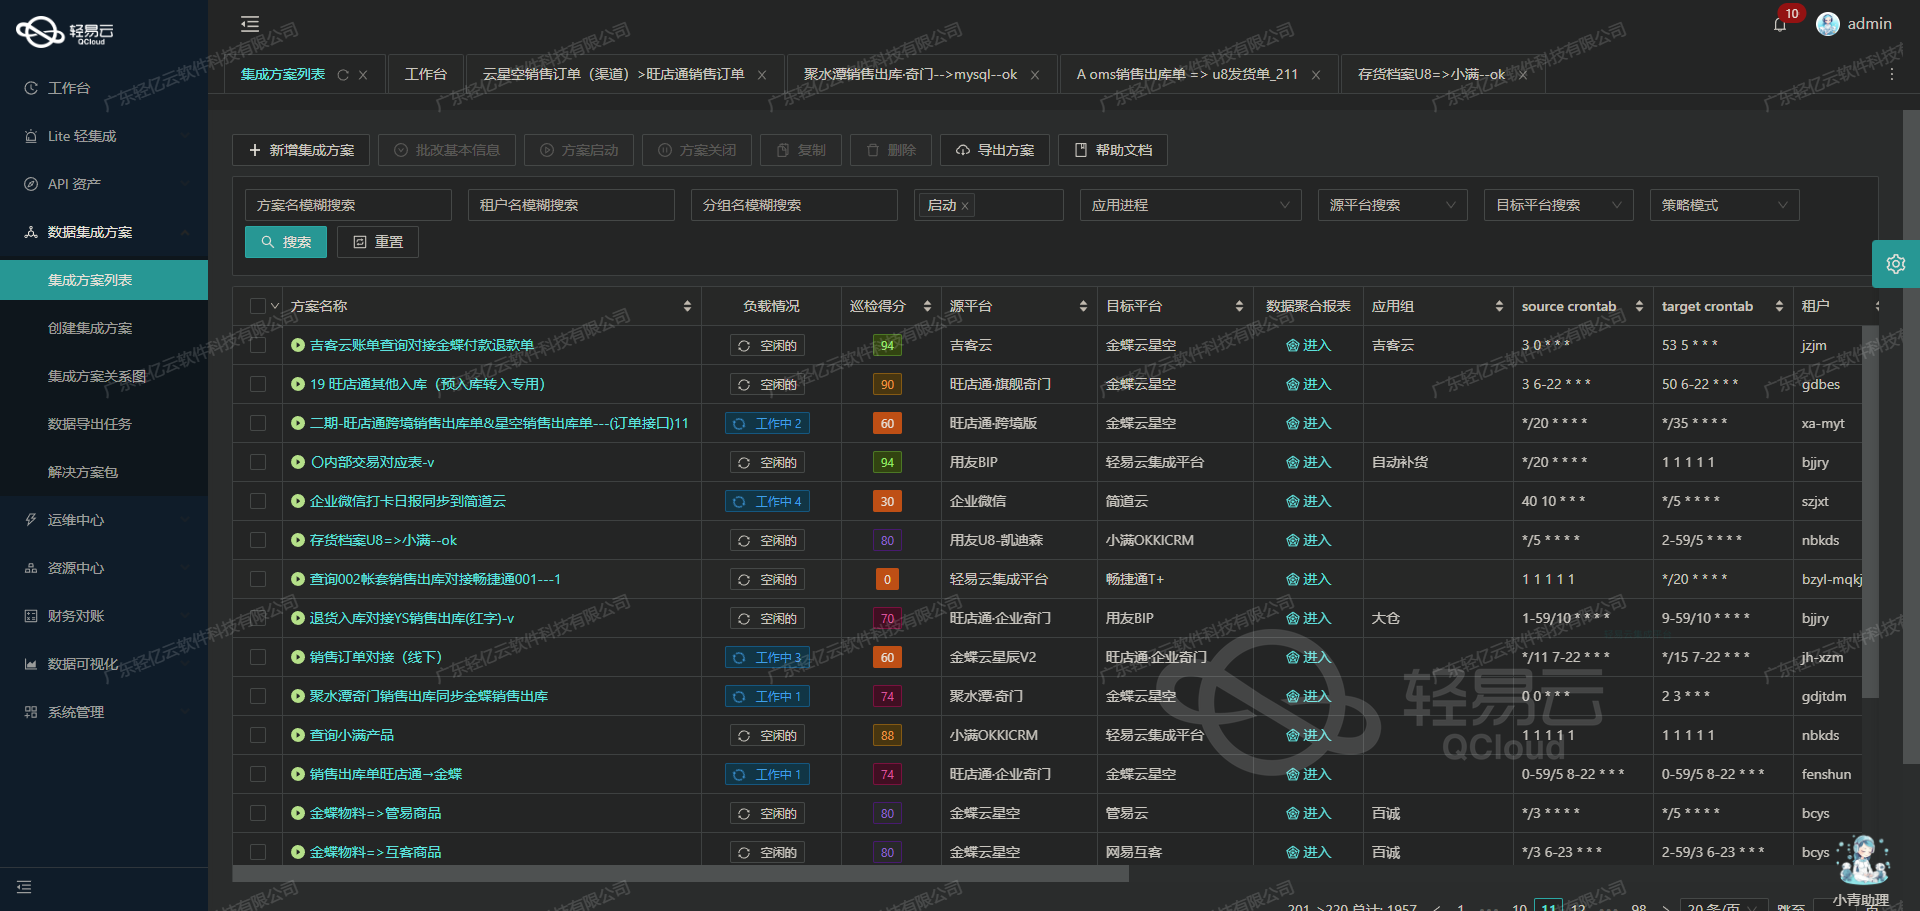The width and height of the screenshot is (1920, 911).
Task: Open the 源平台搜索 dropdown
Action: 1392,205
